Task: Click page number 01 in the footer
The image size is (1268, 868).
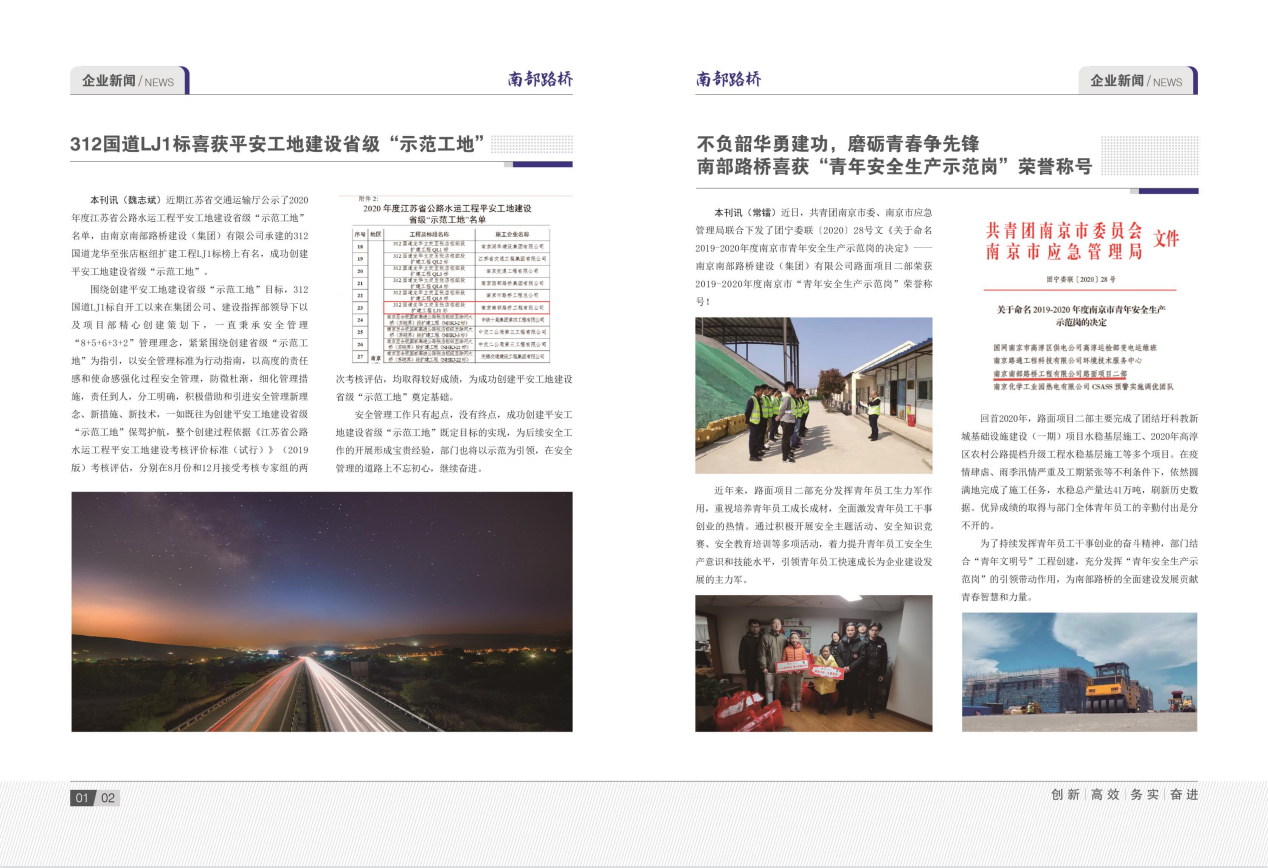Action: pos(83,798)
